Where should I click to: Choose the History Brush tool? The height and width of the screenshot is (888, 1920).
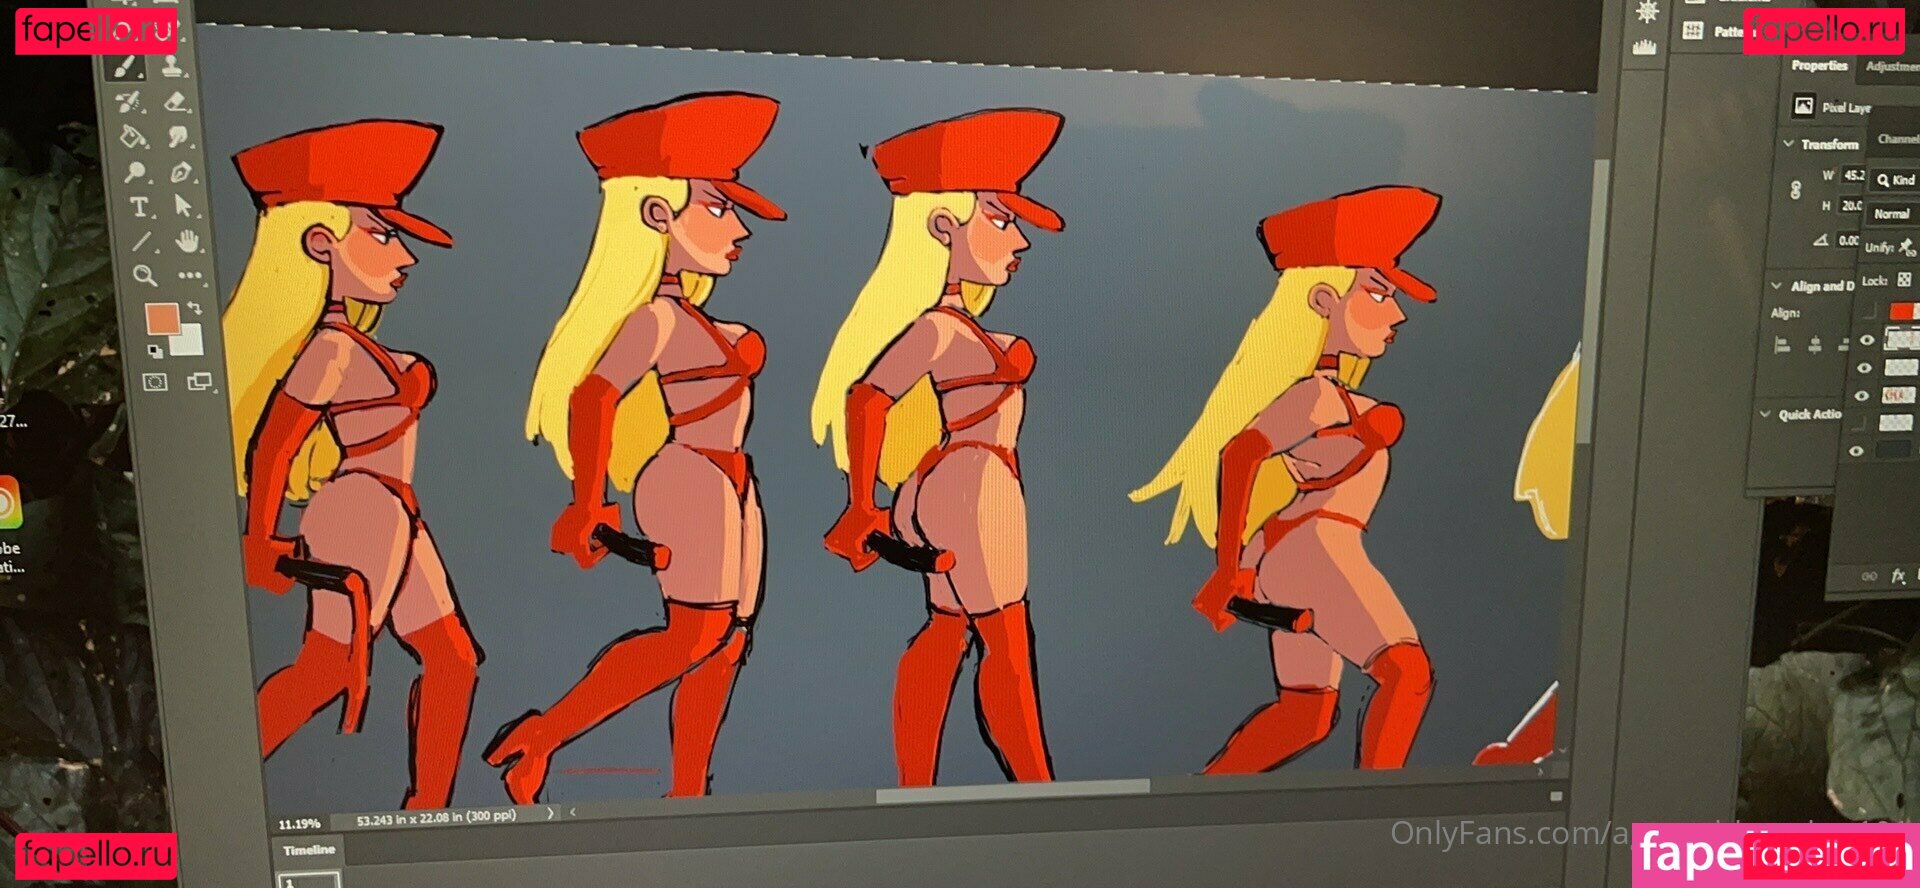point(129,101)
